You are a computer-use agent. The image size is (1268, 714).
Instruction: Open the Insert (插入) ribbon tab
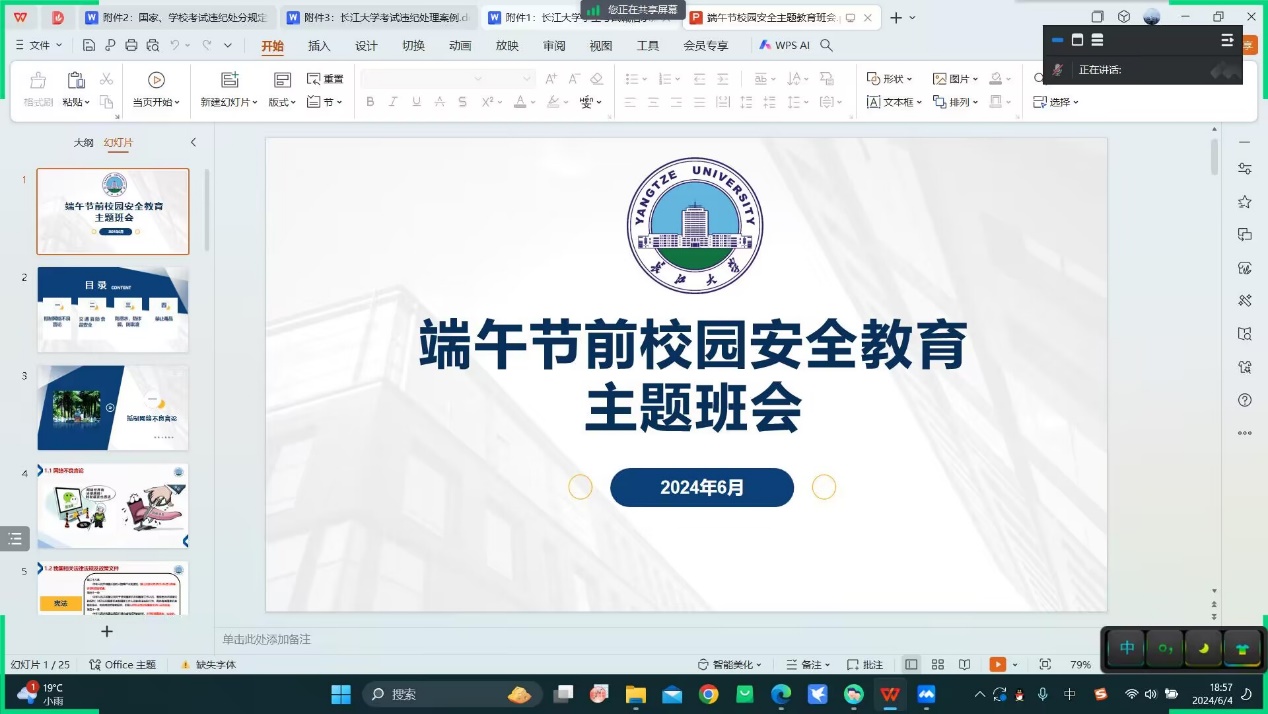pyautogui.click(x=319, y=46)
